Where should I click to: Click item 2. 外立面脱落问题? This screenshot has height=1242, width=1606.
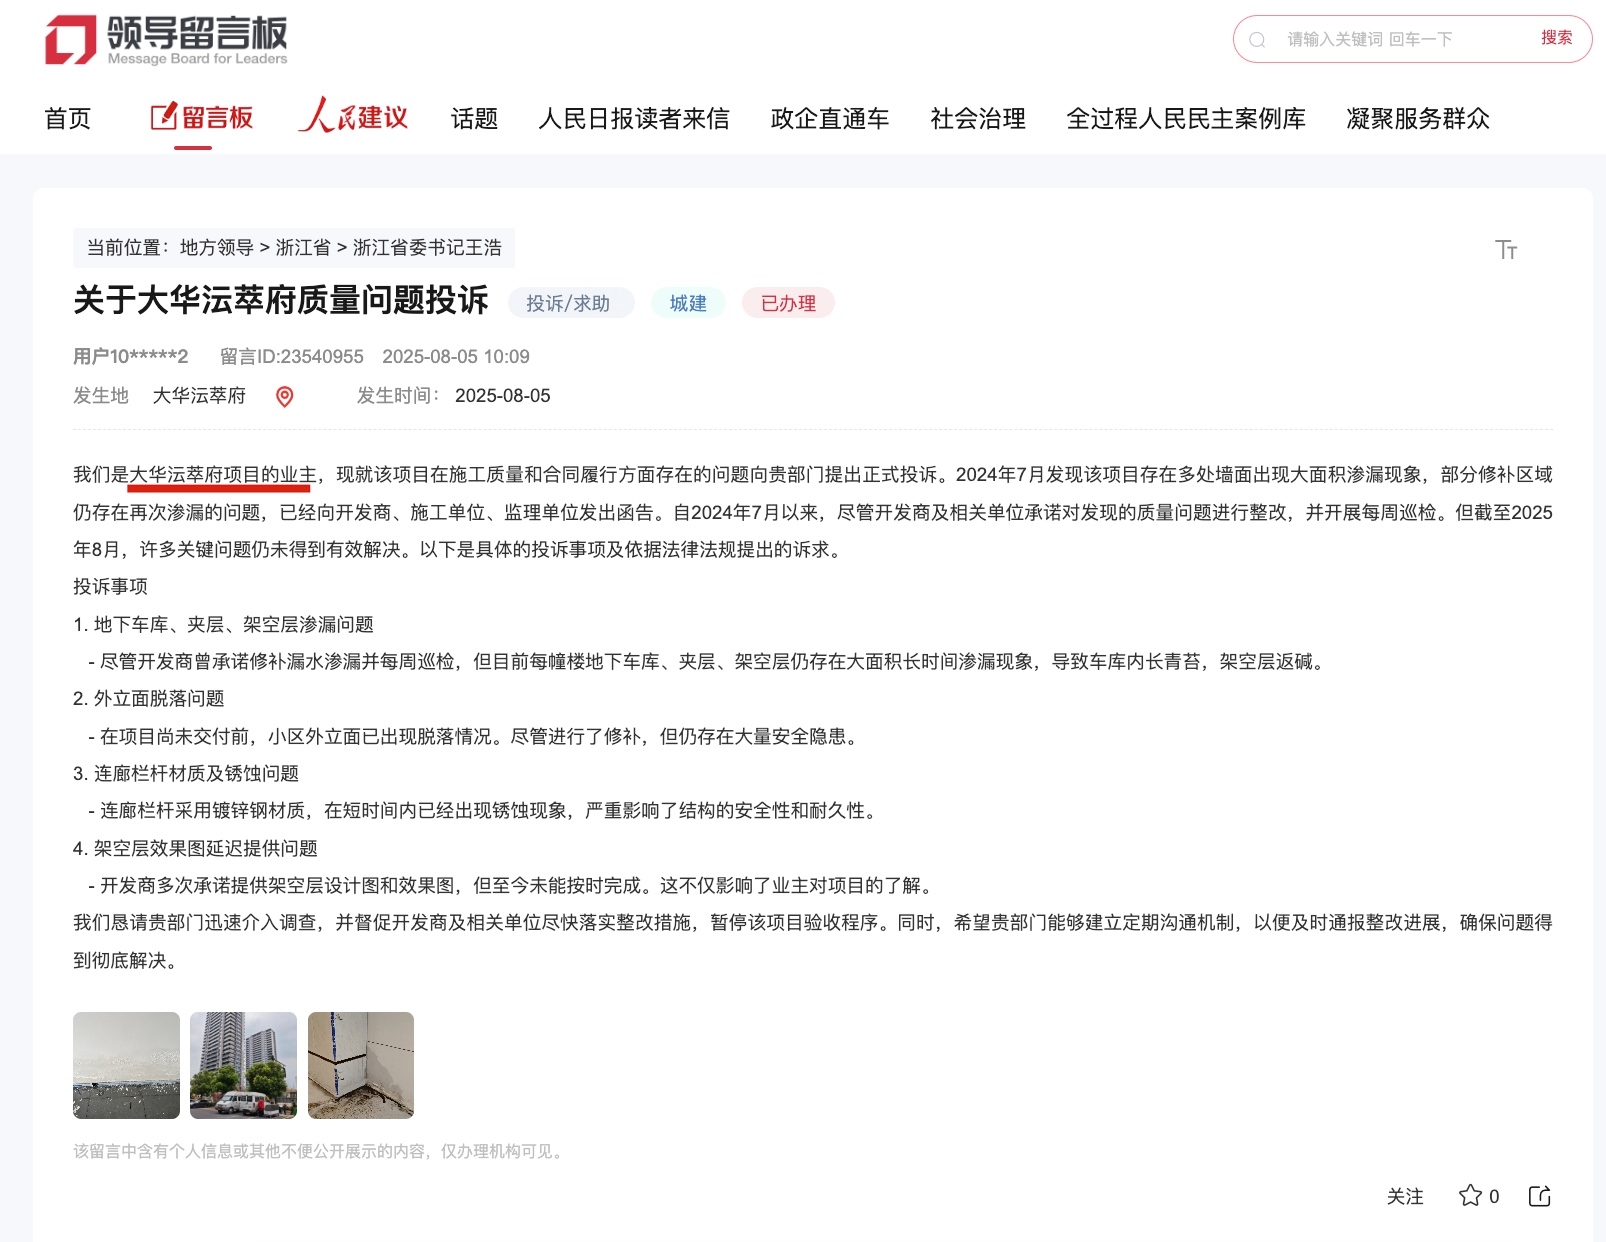(x=149, y=699)
